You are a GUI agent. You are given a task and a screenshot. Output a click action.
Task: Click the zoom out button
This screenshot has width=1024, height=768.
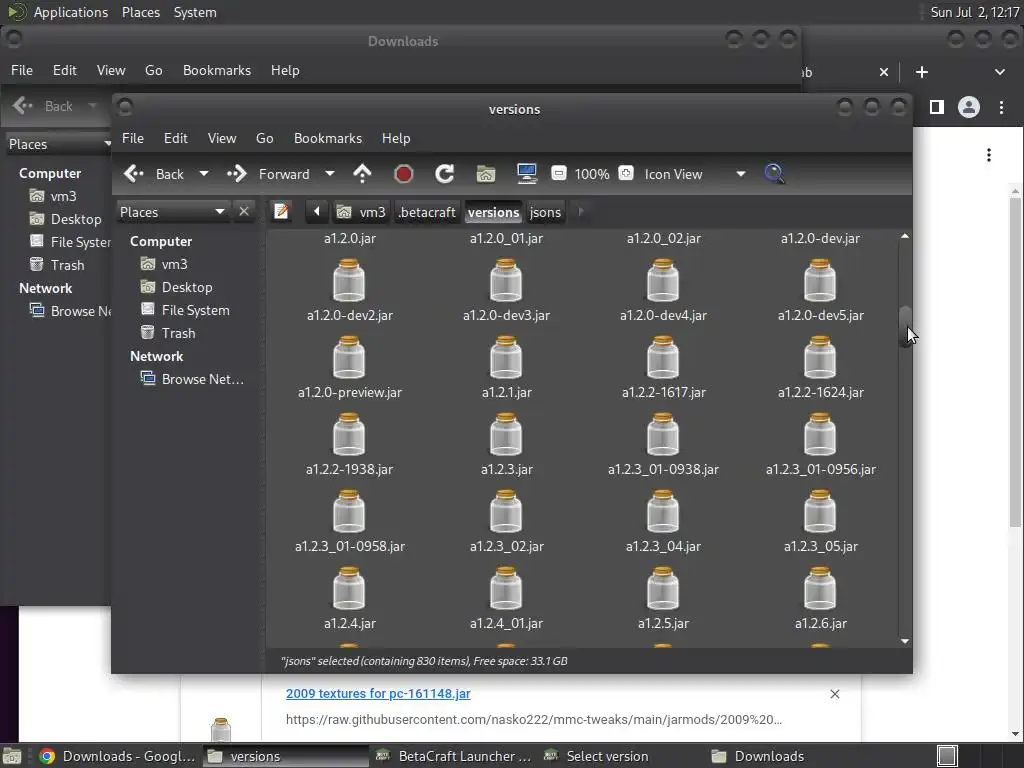point(558,173)
